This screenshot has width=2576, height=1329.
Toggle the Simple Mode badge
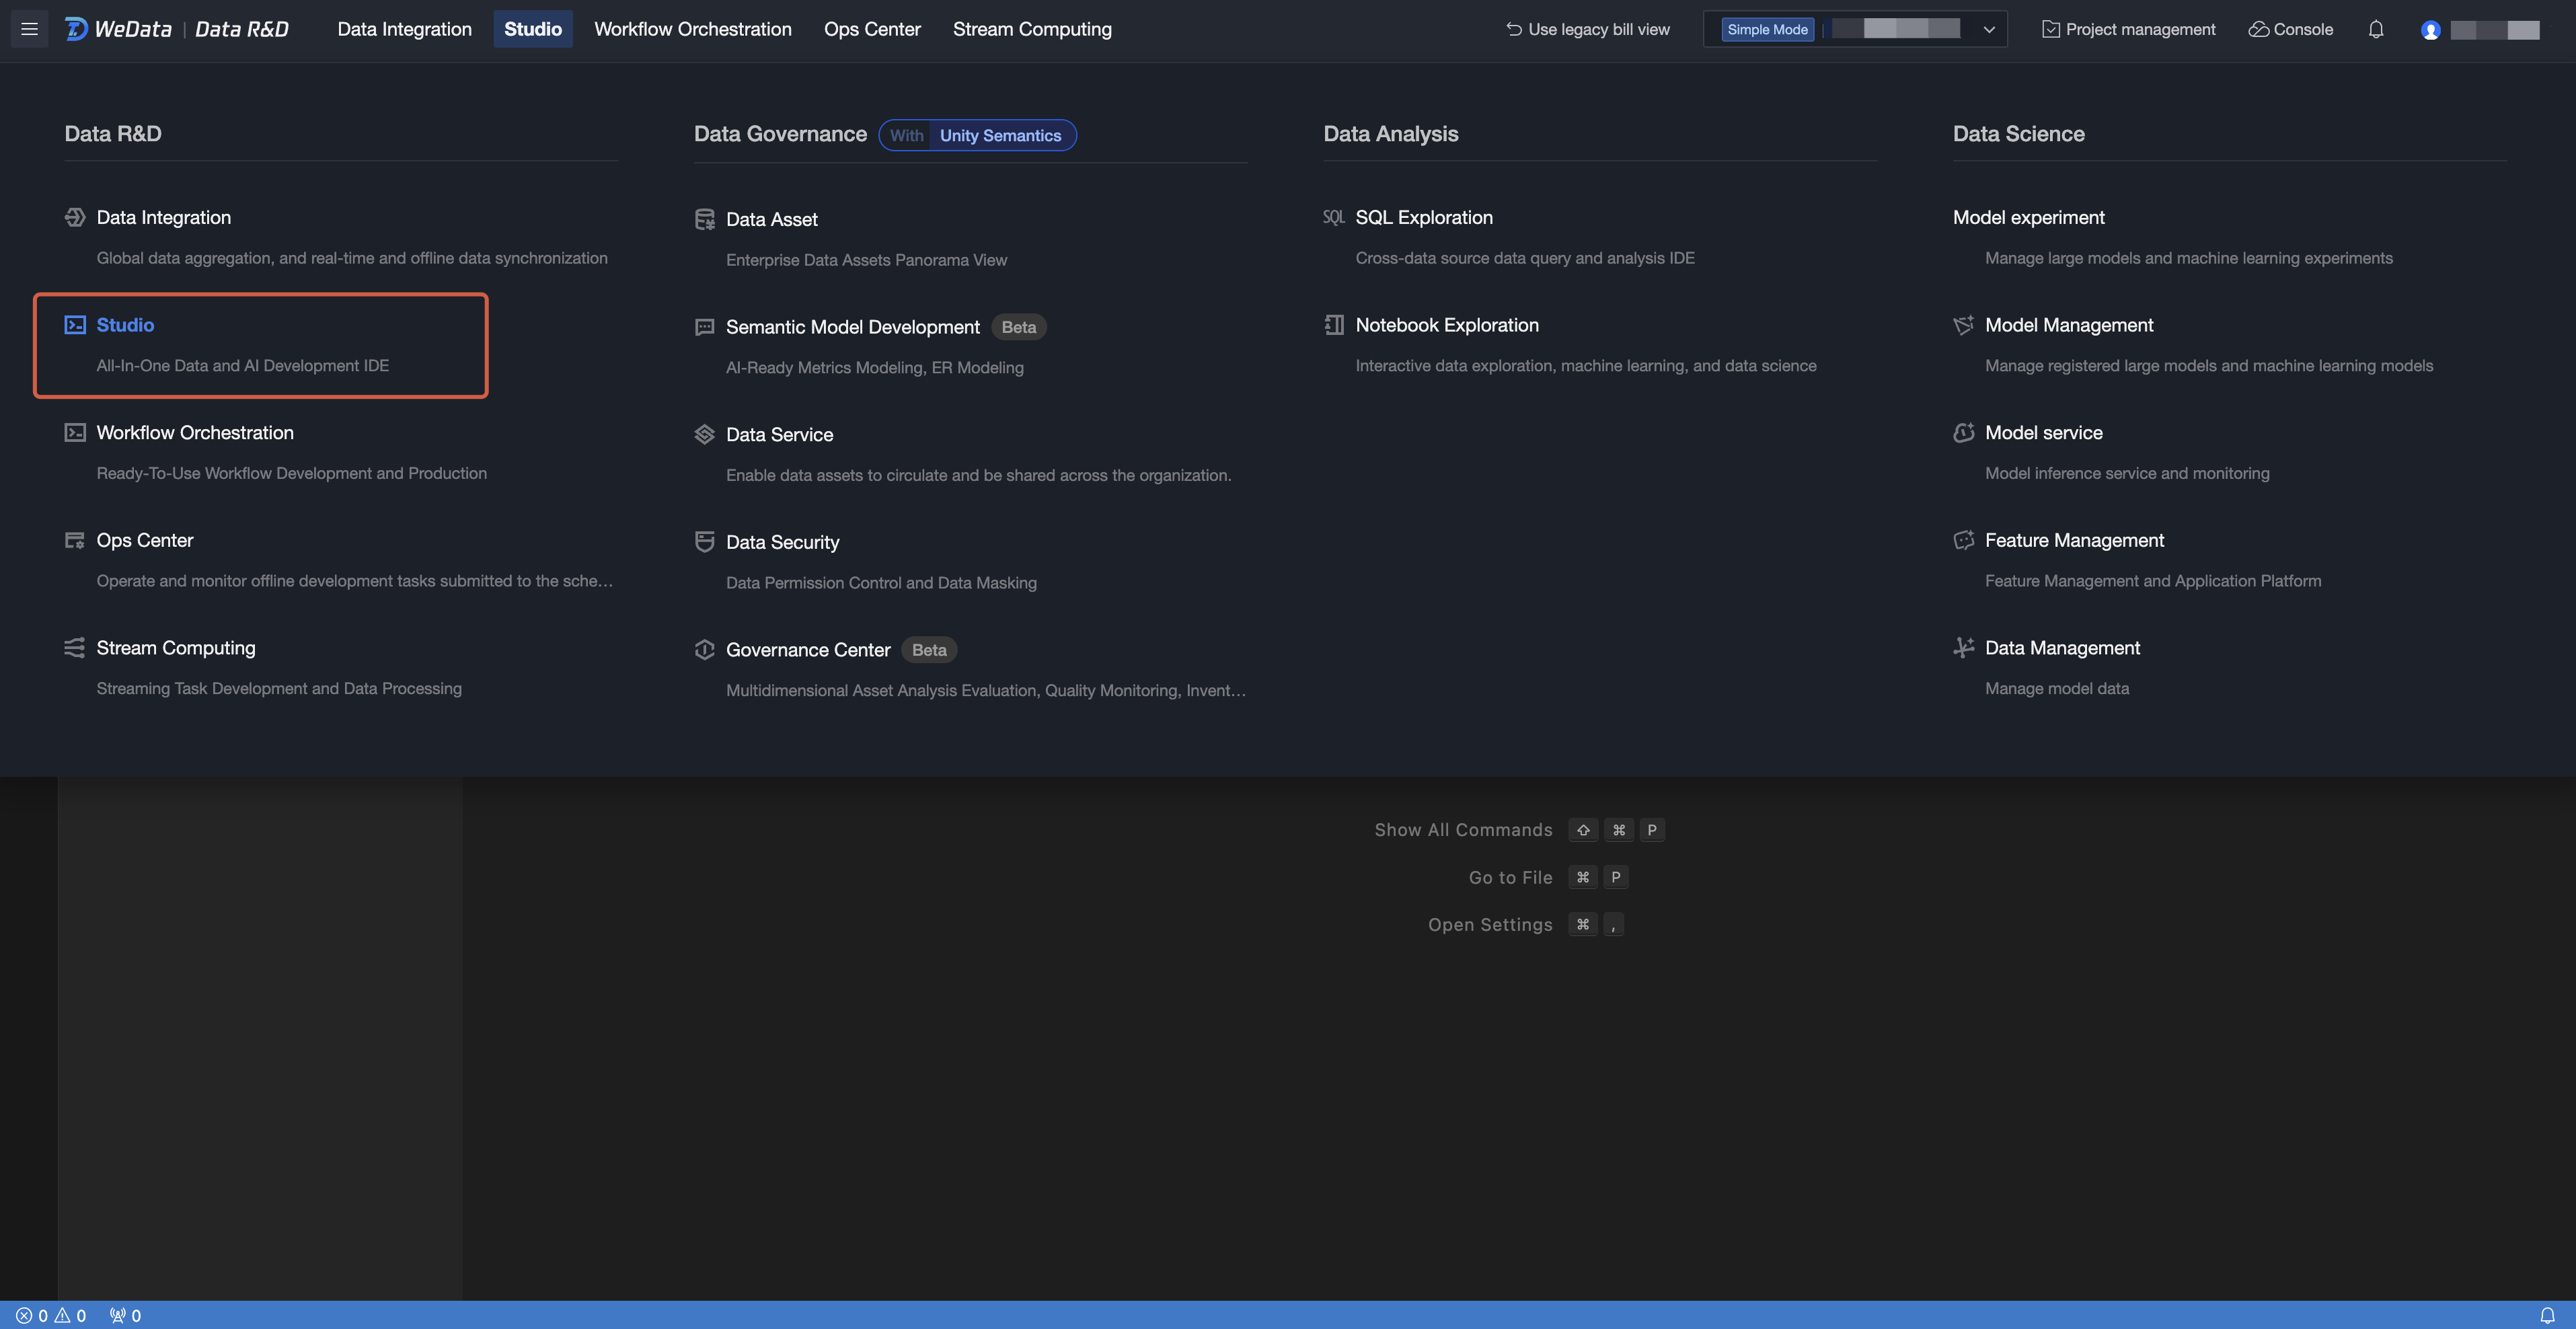coord(1767,29)
